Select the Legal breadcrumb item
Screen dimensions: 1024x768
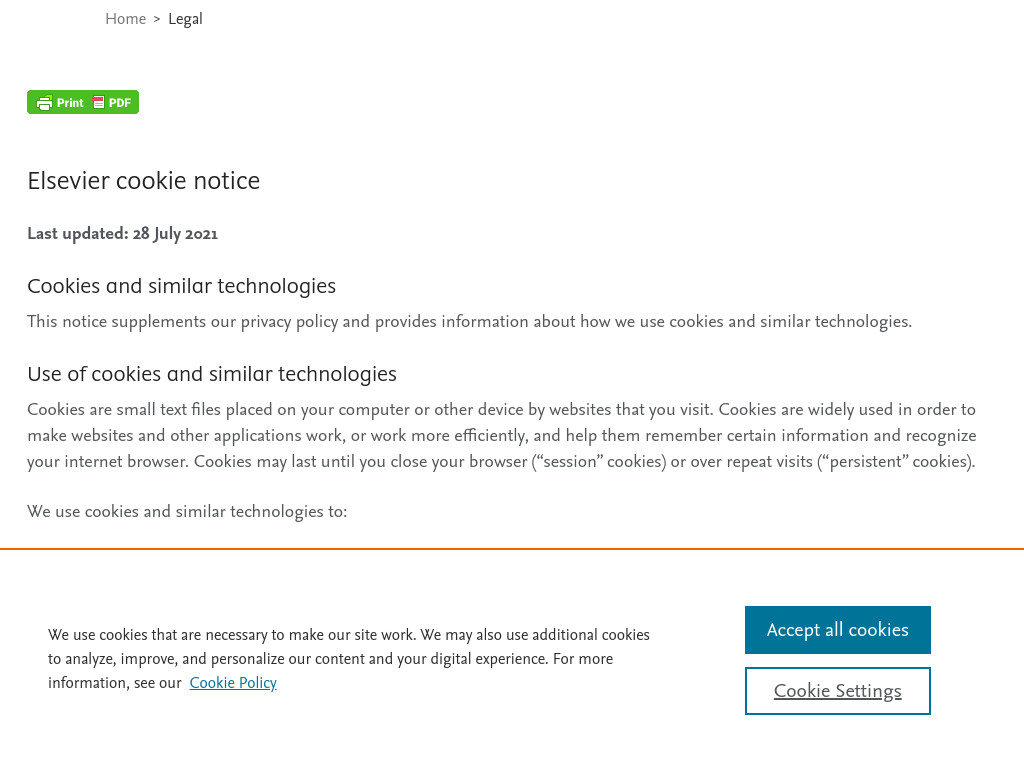(x=185, y=19)
